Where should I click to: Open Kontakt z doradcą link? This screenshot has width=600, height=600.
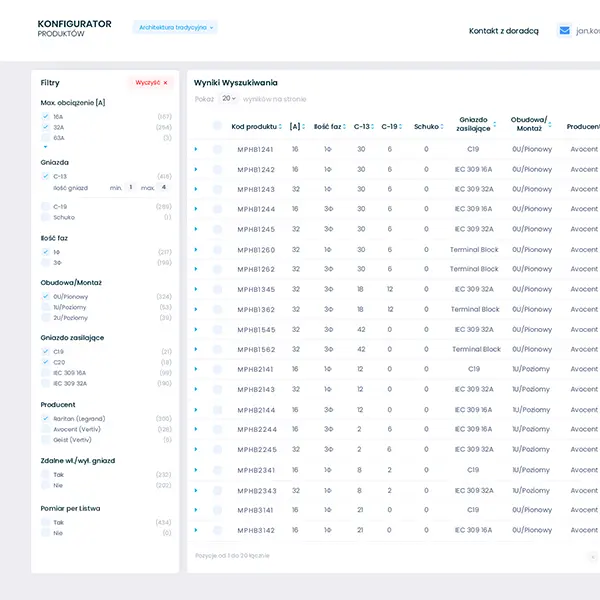coord(503,31)
